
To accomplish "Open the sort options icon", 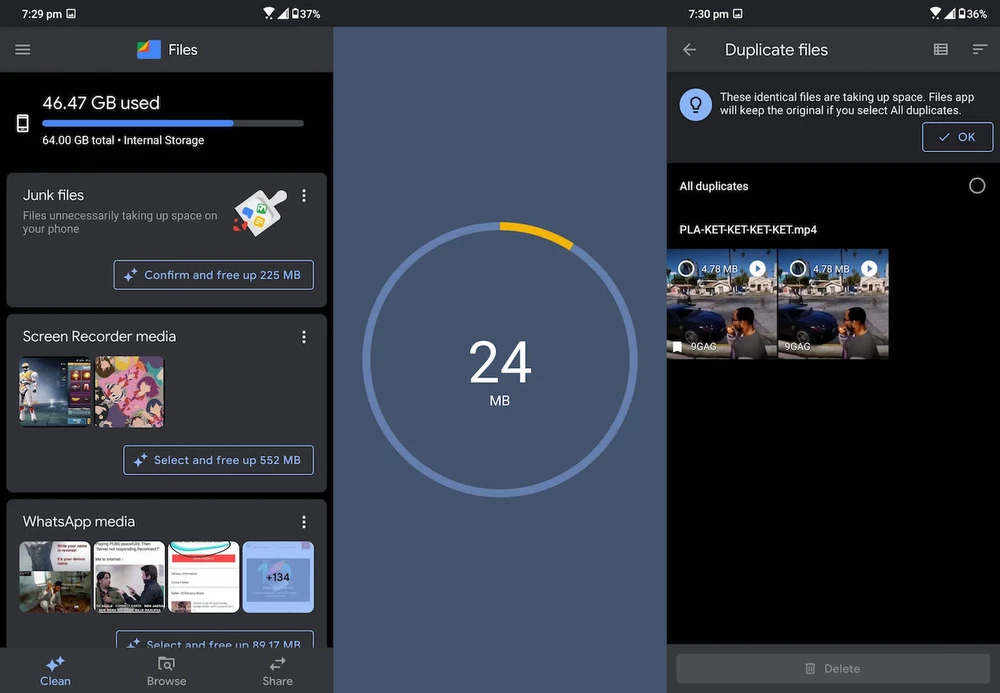I will [980, 50].
